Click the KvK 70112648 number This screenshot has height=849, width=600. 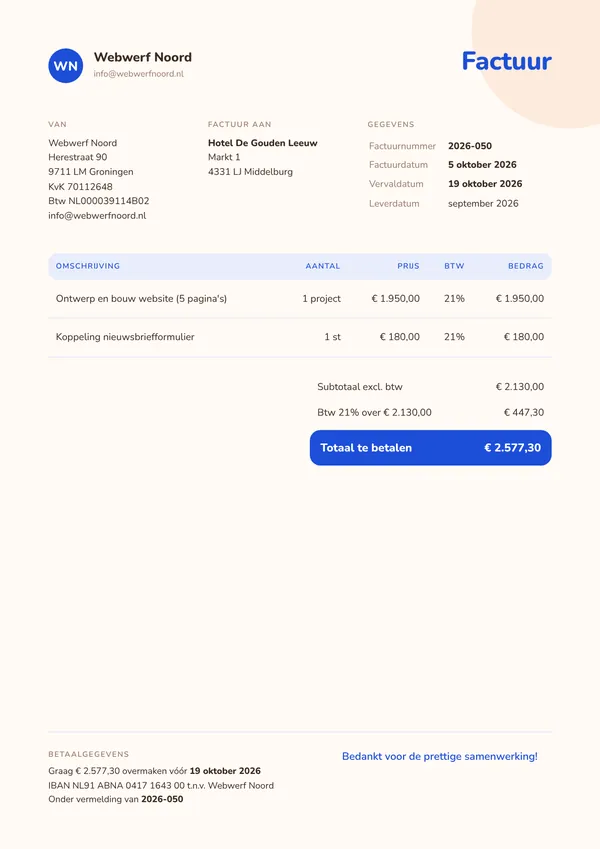point(80,186)
